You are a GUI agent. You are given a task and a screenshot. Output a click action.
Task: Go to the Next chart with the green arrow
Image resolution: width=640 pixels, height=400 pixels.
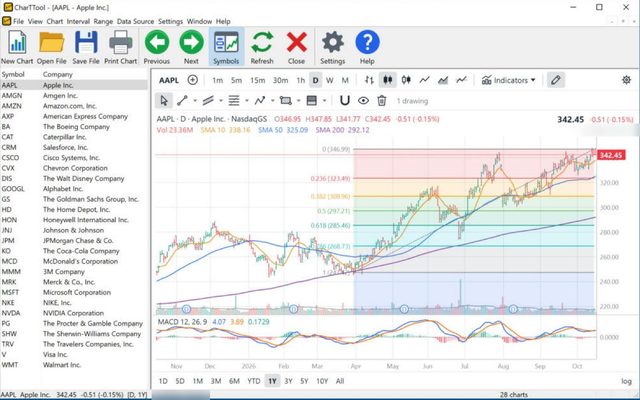(191, 42)
